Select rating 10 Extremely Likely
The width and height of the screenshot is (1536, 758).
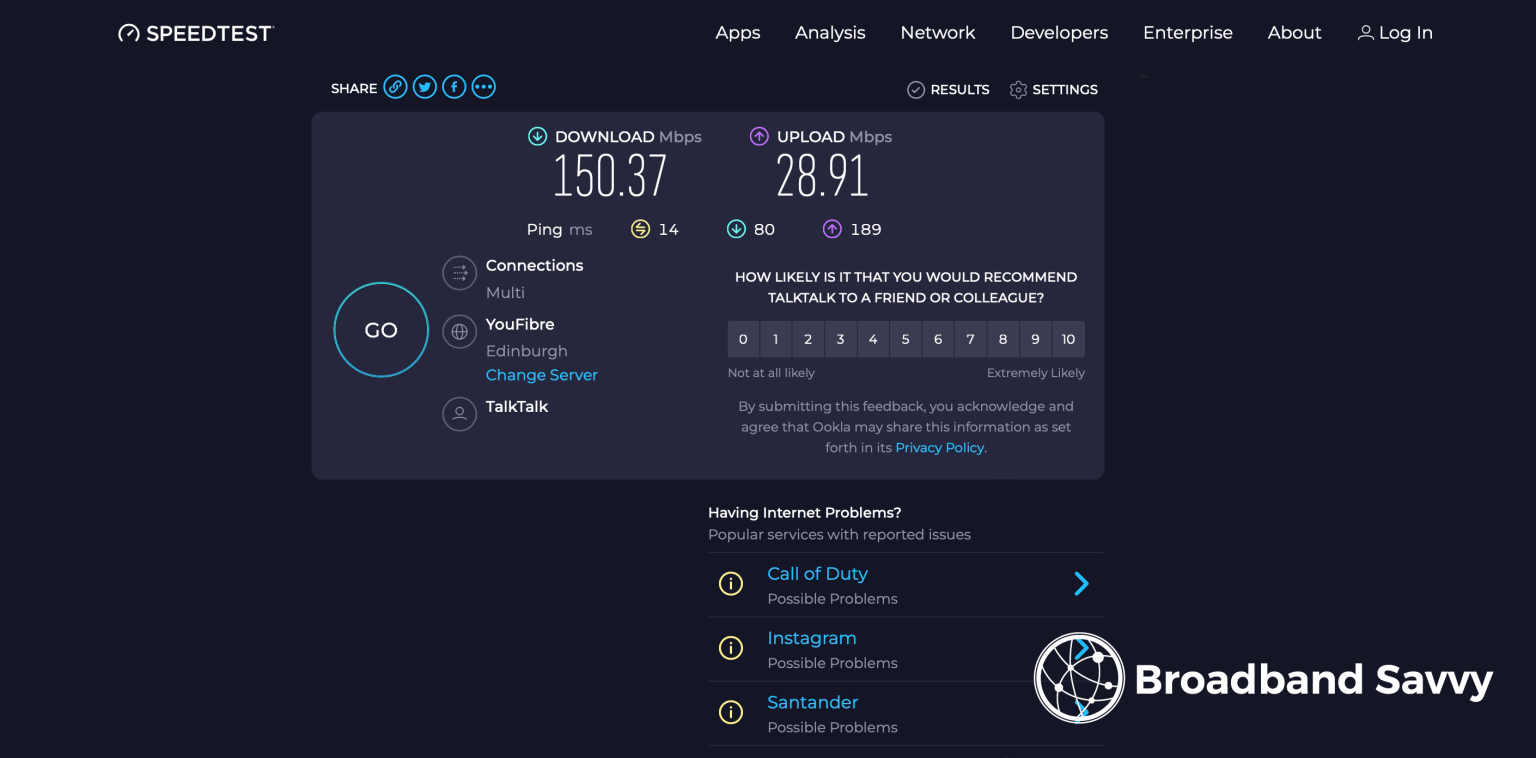(1068, 339)
